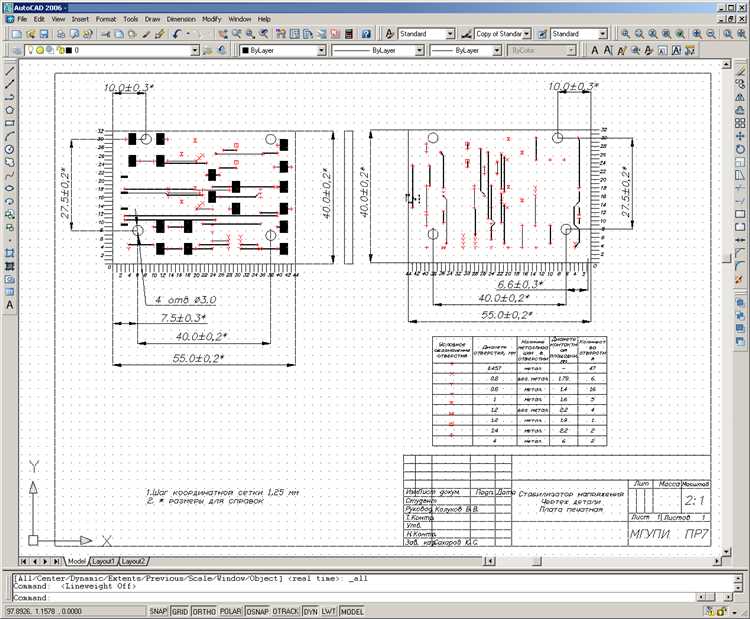The image size is (750, 619).
Task: Click the Plot (print) icon
Action: click(62, 33)
